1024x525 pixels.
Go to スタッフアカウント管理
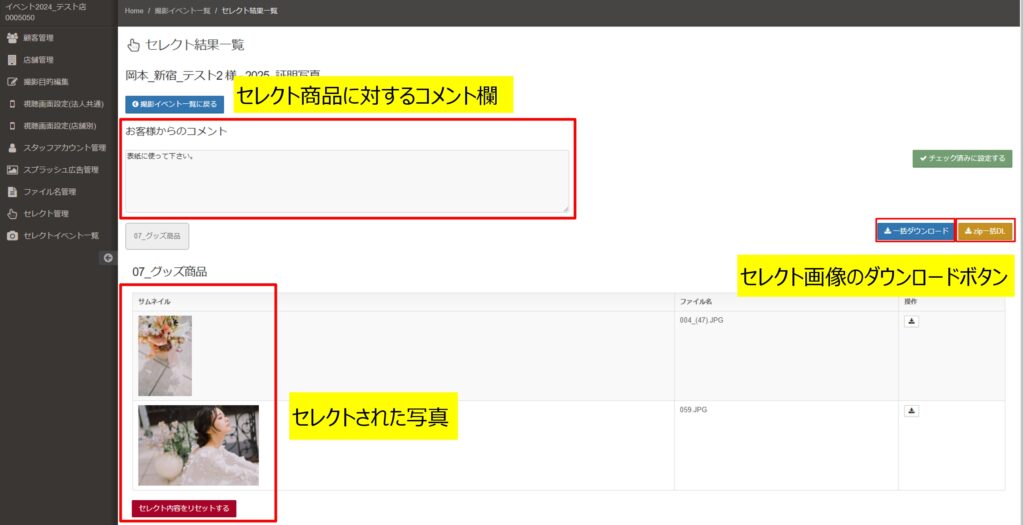[64, 148]
